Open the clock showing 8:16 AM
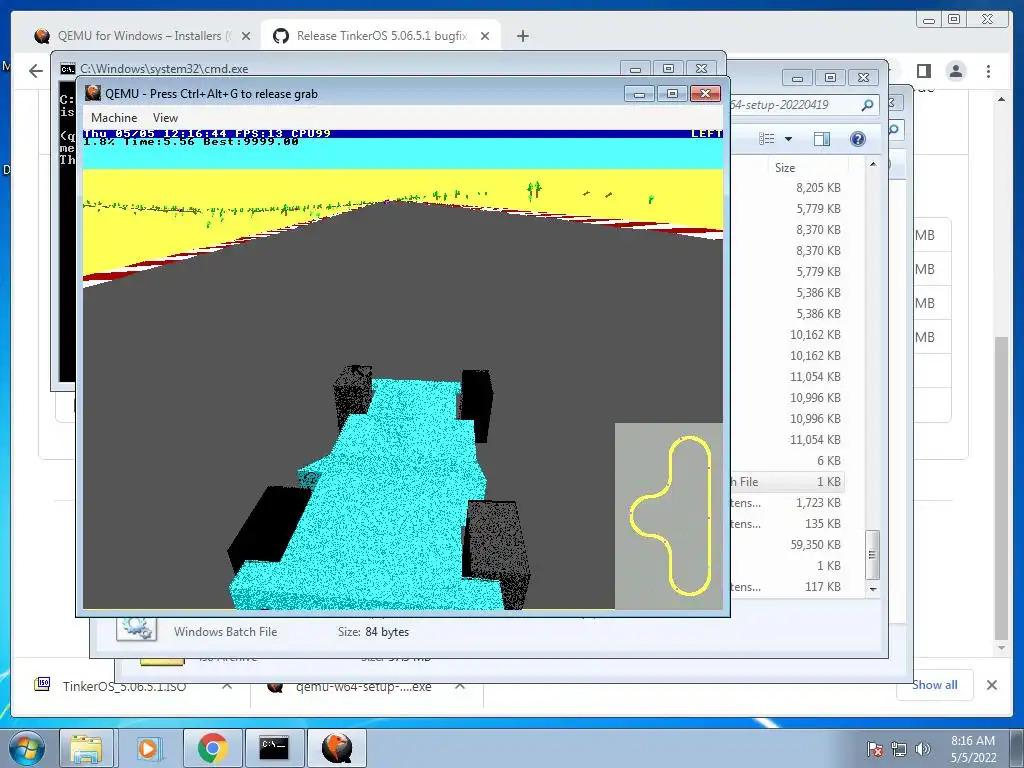1024x768 pixels. point(972,749)
